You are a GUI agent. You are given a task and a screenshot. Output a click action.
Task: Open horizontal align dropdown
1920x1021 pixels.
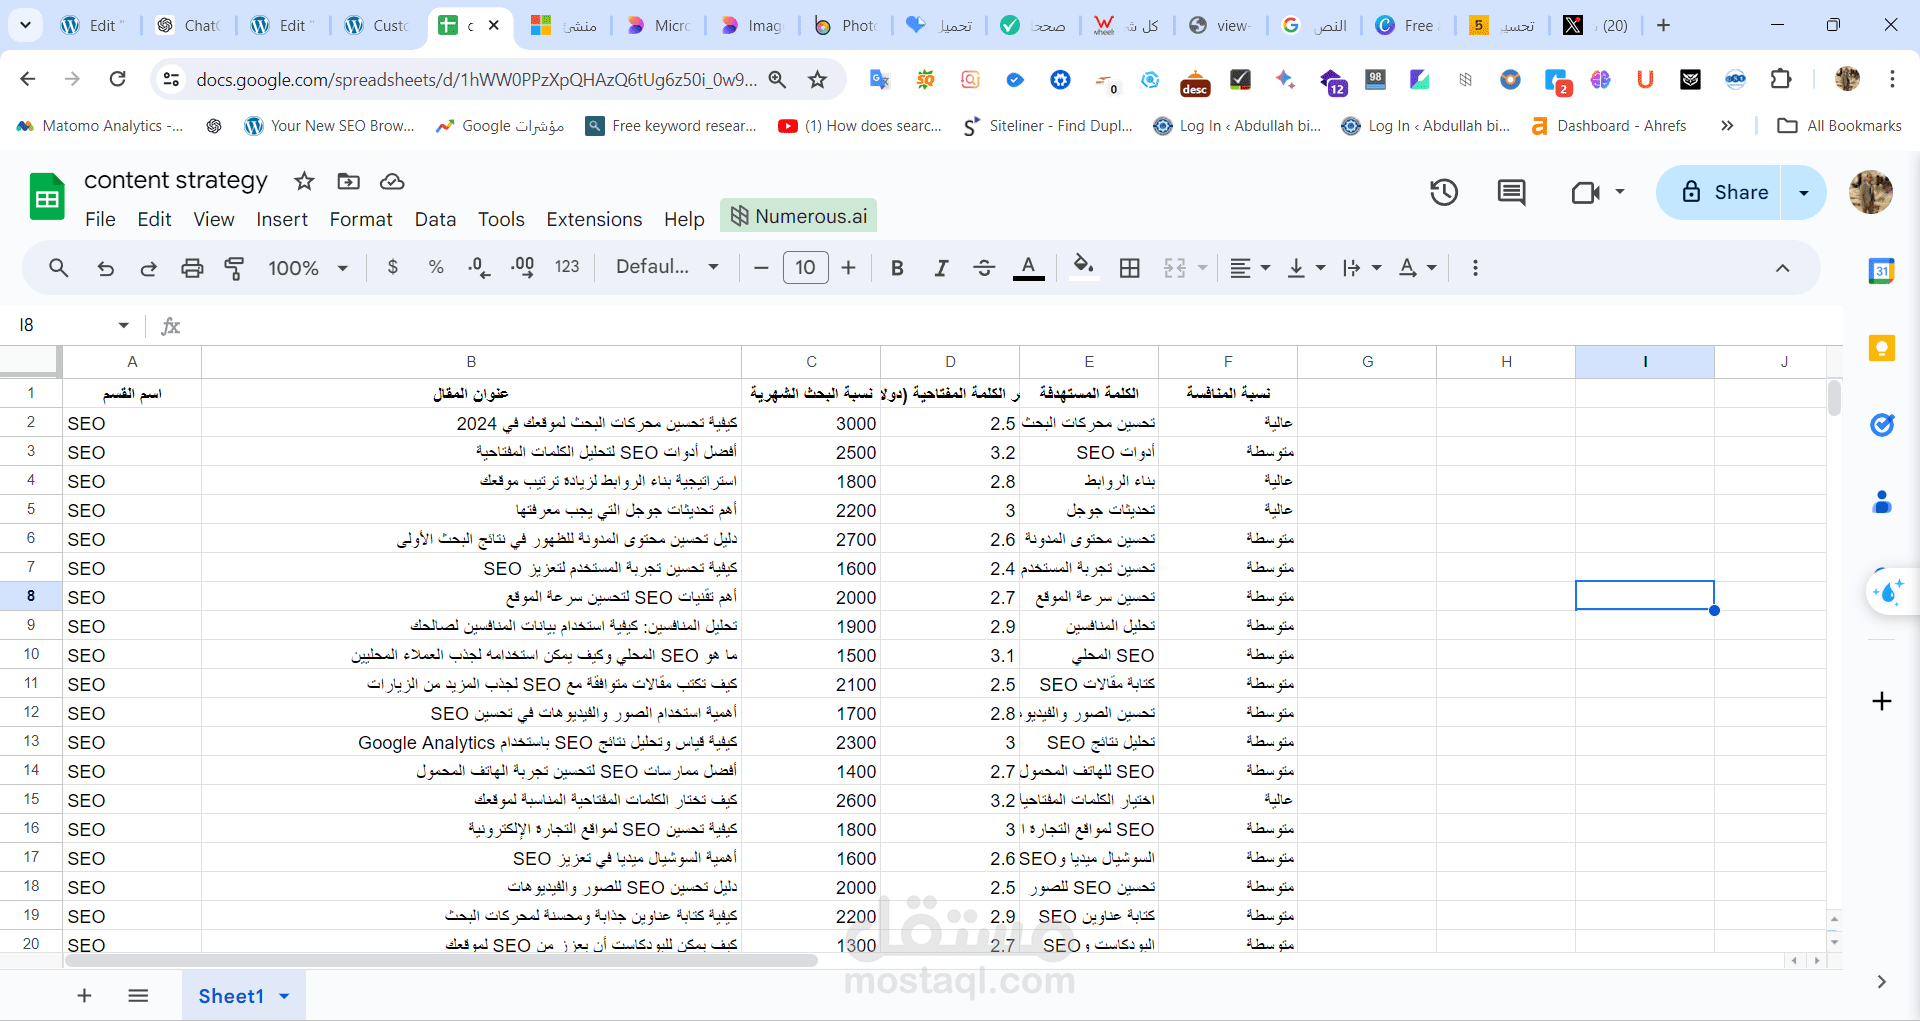pos(1250,267)
